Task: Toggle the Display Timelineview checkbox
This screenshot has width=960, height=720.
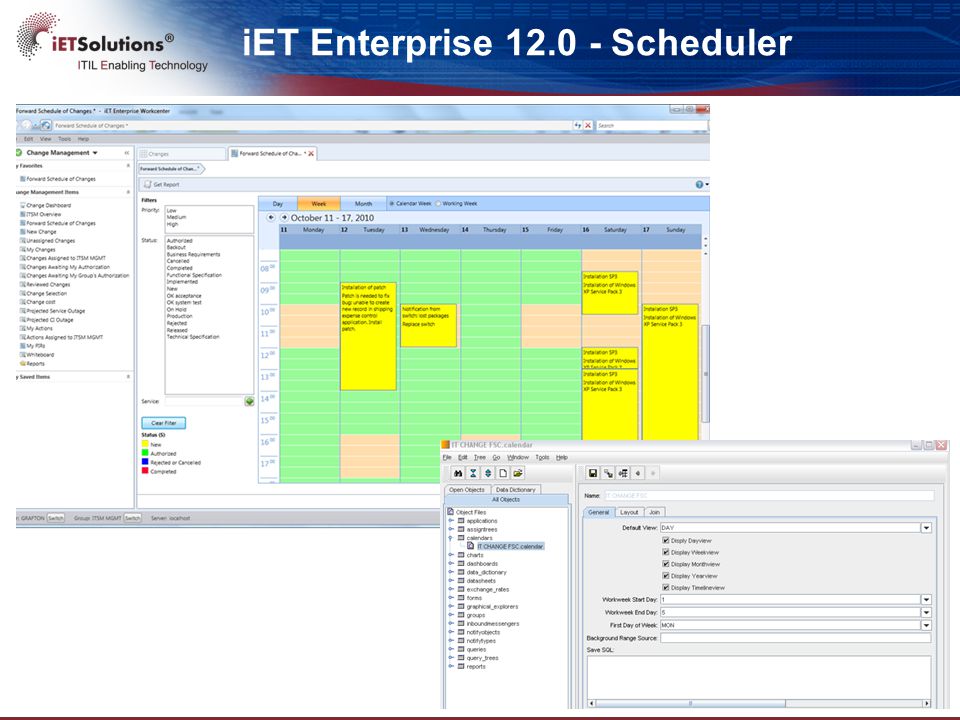Action: [x=666, y=587]
